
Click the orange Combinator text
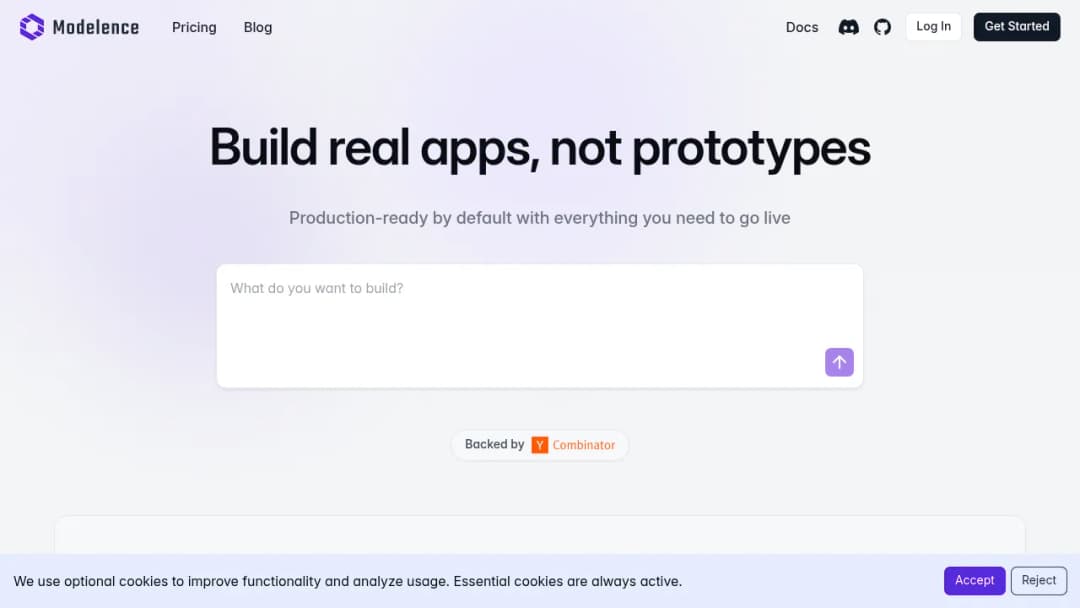point(583,445)
